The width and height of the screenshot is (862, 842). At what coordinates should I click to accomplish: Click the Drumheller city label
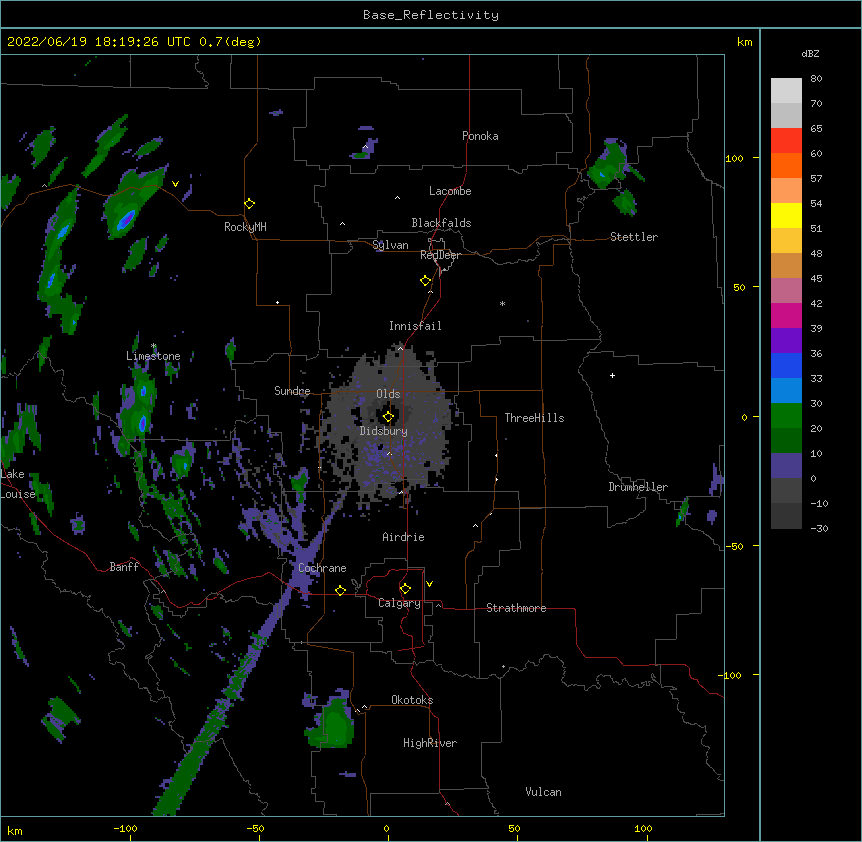point(638,487)
